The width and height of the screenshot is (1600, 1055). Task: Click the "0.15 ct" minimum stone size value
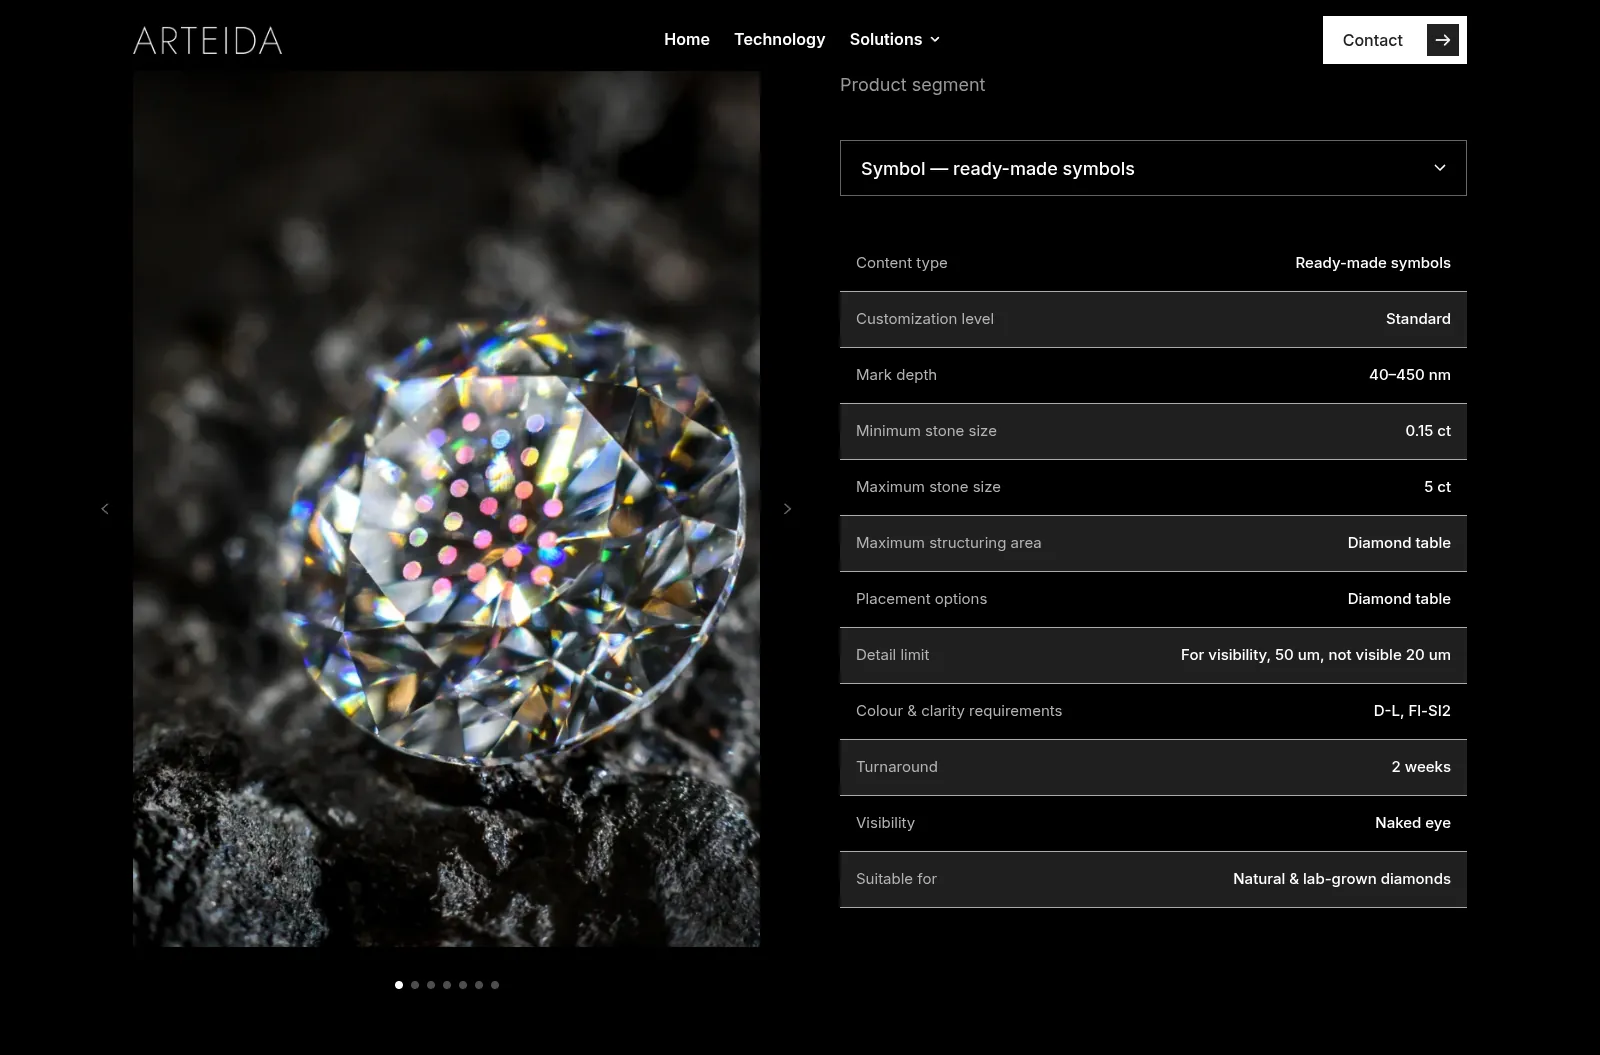click(x=1428, y=431)
